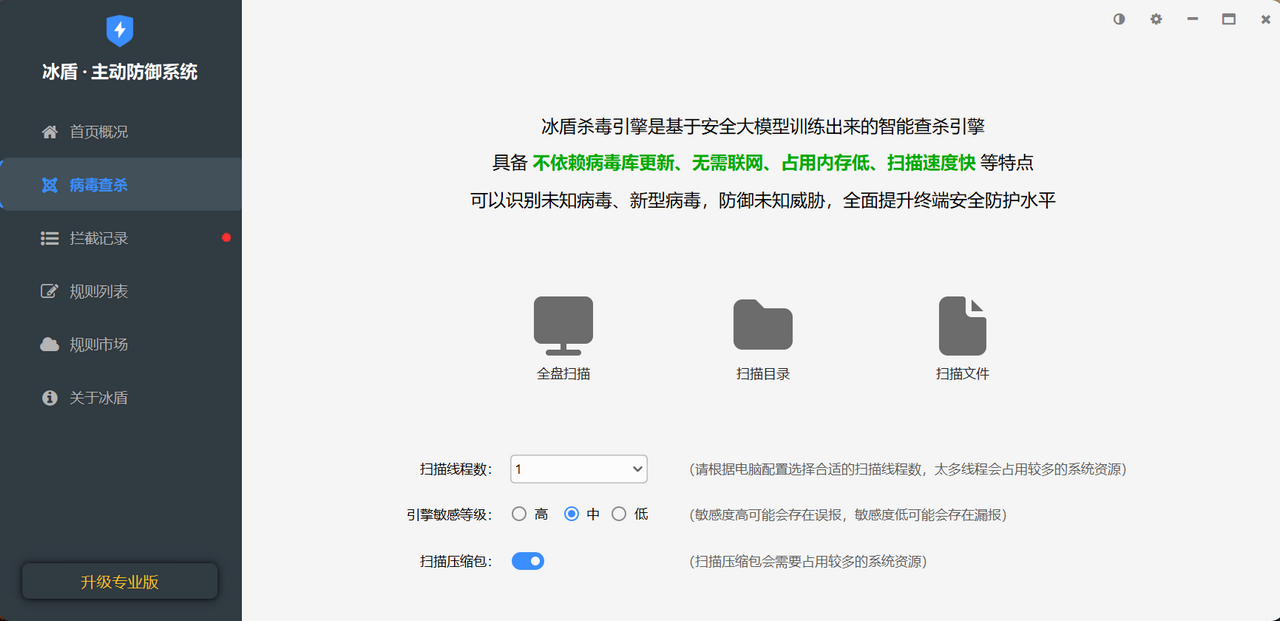This screenshot has height=621, width=1280.
Task: Select the 病毒查杀 sidebar item
Action: pos(98,185)
